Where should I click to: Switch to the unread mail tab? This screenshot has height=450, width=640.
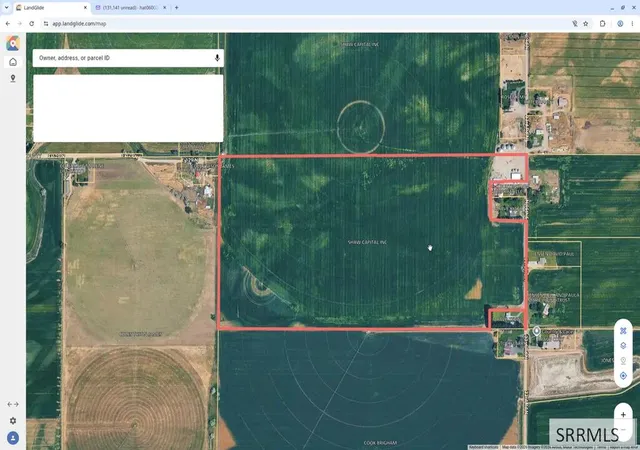point(131,7)
